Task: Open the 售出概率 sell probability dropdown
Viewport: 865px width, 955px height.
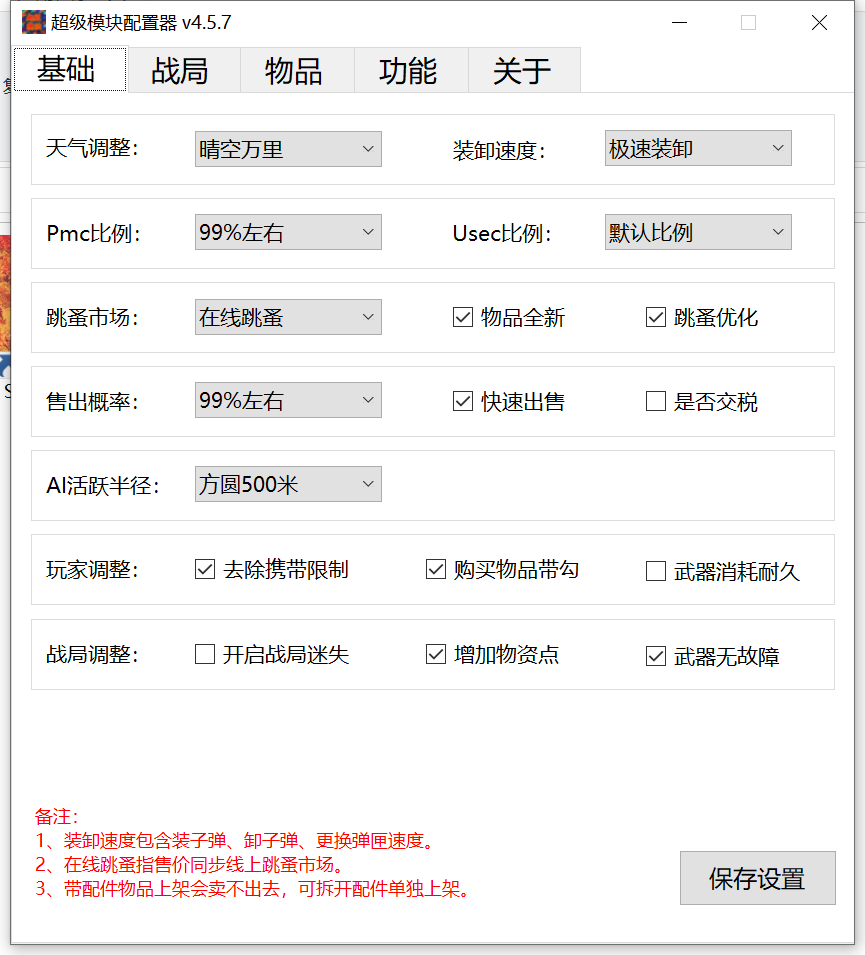Action: pyautogui.click(x=287, y=400)
